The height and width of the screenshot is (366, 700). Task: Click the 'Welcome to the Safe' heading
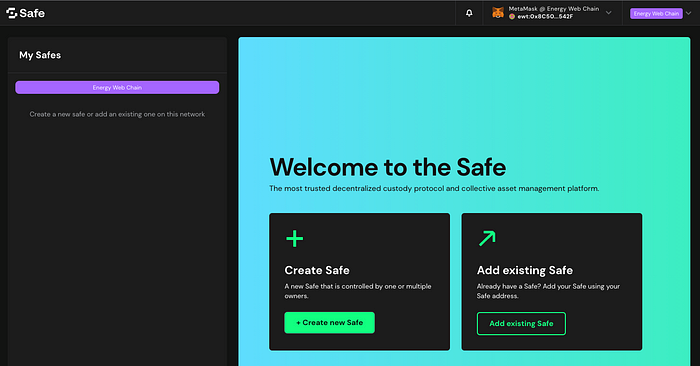click(x=388, y=167)
